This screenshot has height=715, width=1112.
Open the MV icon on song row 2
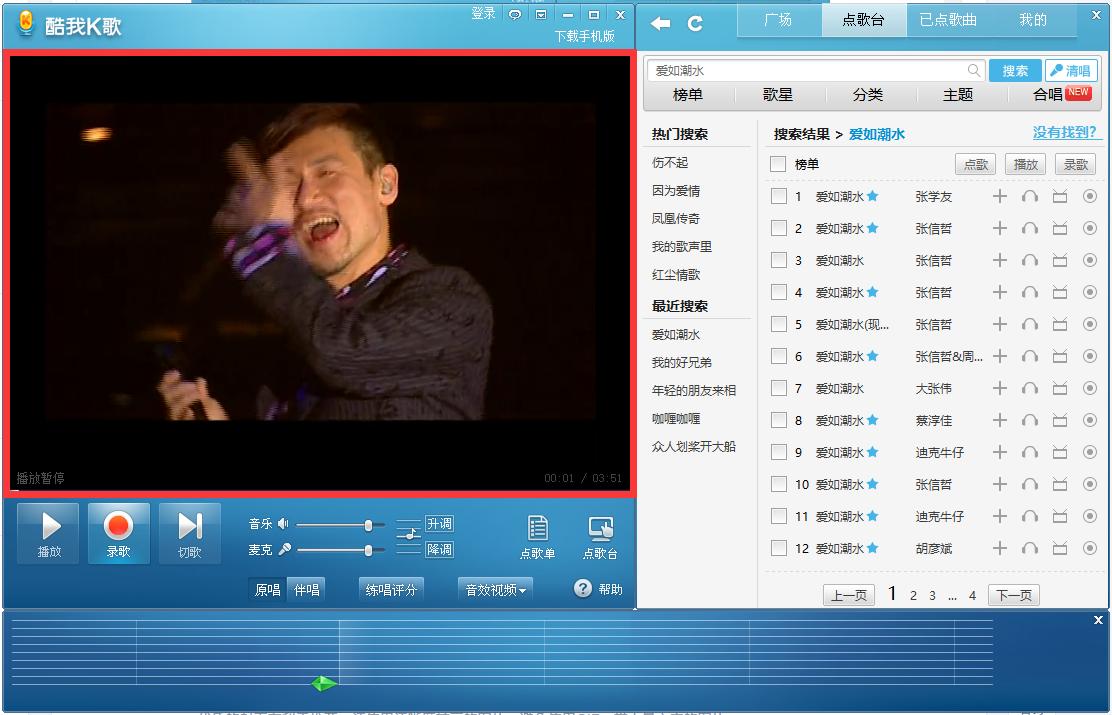coord(1060,228)
